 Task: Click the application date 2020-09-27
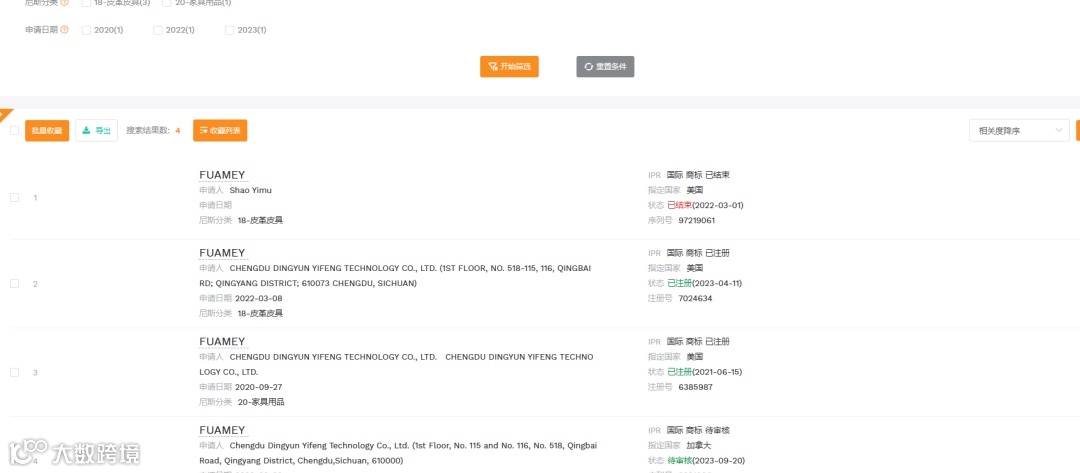pos(258,387)
